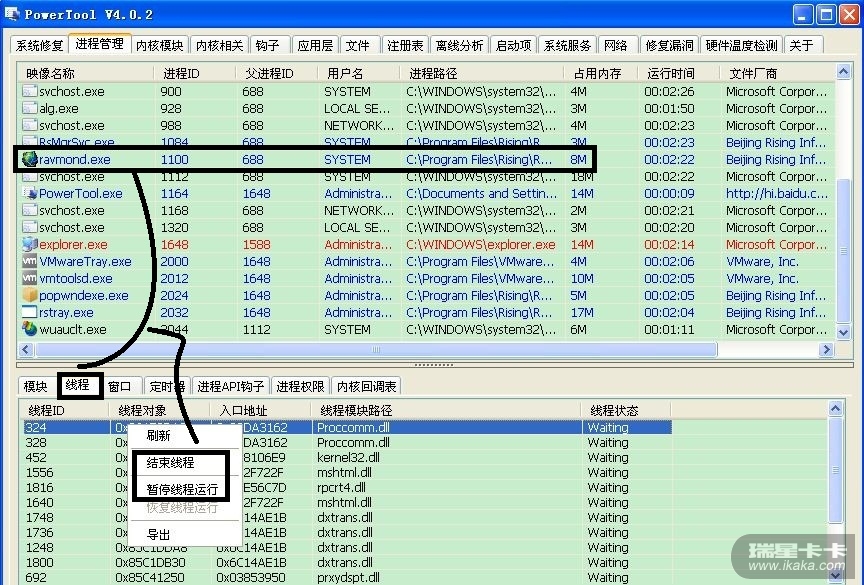Click the wuauclt.exe update icon
Viewport: 864px width, 585px height.
pyautogui.click(x=30, y=329)
